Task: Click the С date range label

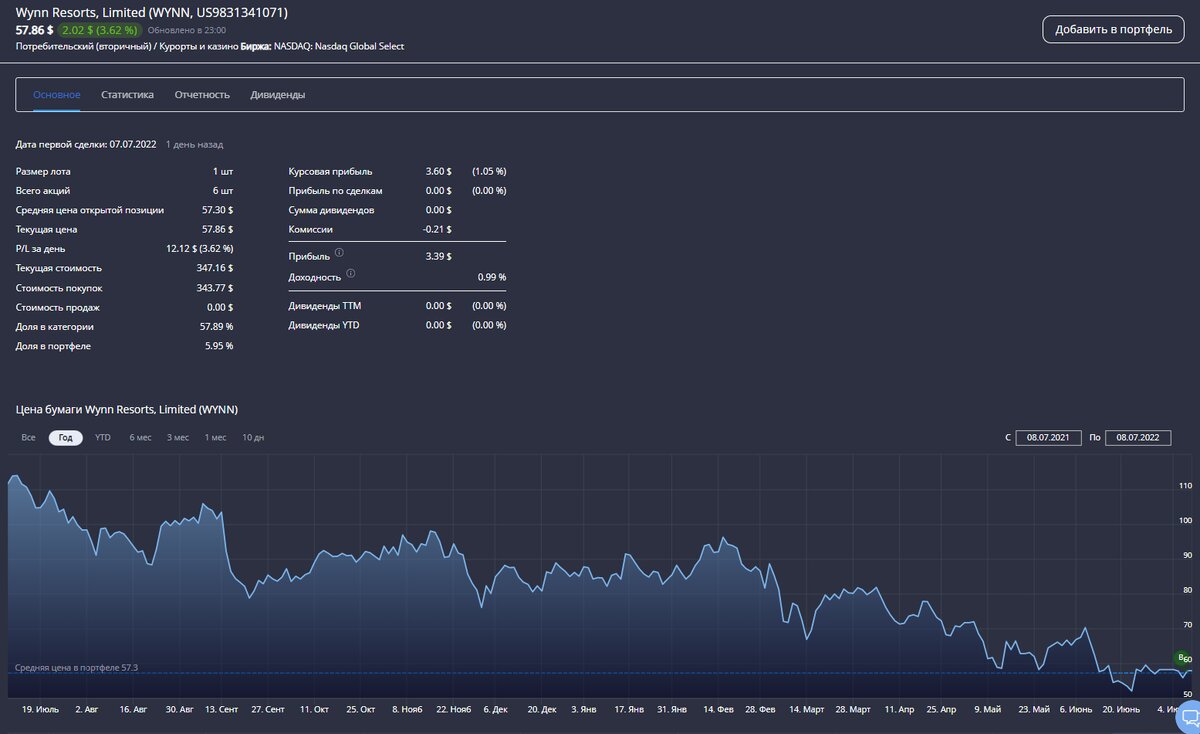Action: [x=1009, y=438]
